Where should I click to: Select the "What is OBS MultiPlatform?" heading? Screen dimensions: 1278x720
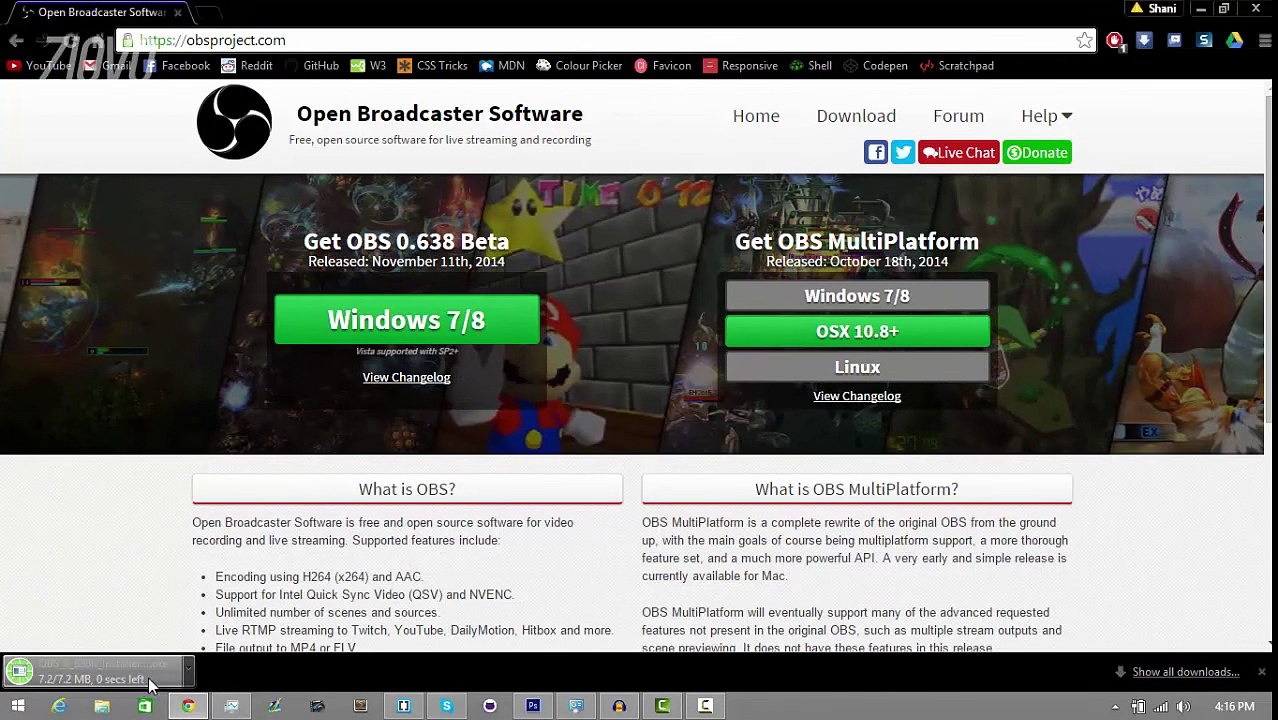[x=857, y=489]
